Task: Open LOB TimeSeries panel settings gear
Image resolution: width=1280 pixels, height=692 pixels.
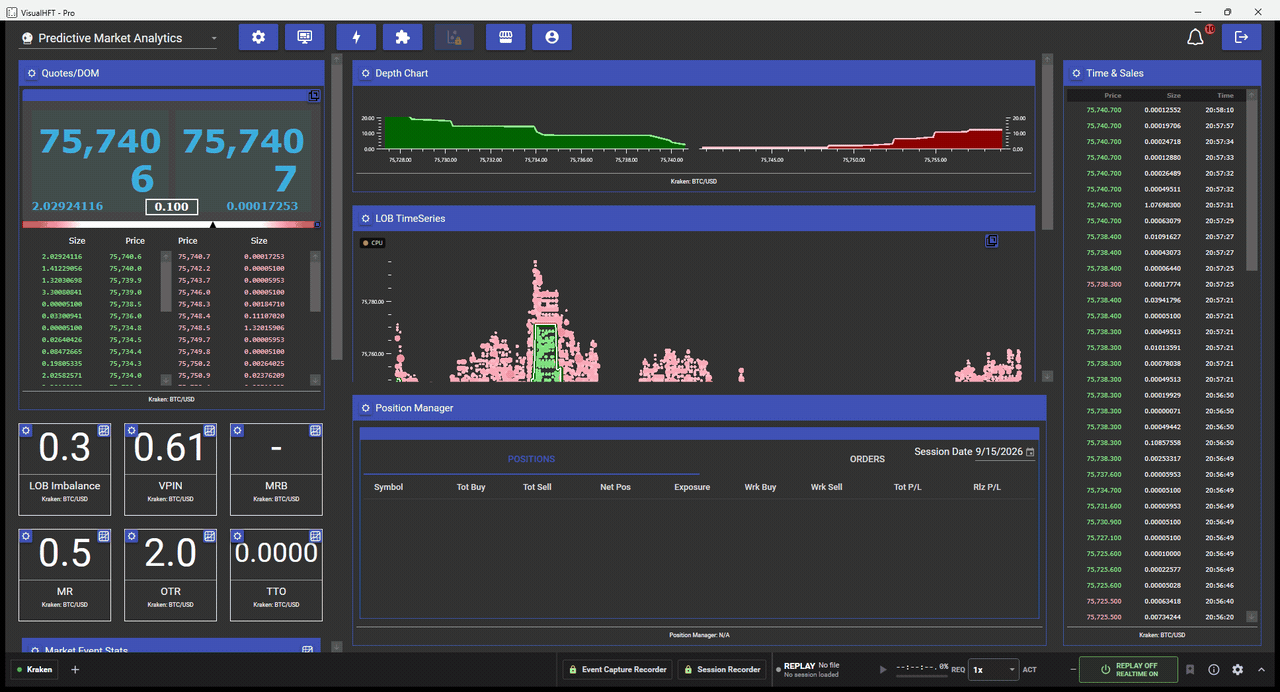Action: pos(365,218)
